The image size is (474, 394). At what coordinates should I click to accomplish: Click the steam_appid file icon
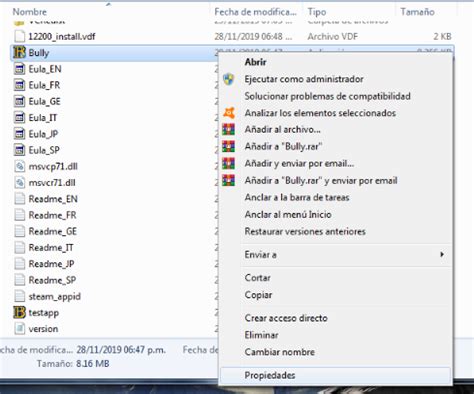pos(20,296)
